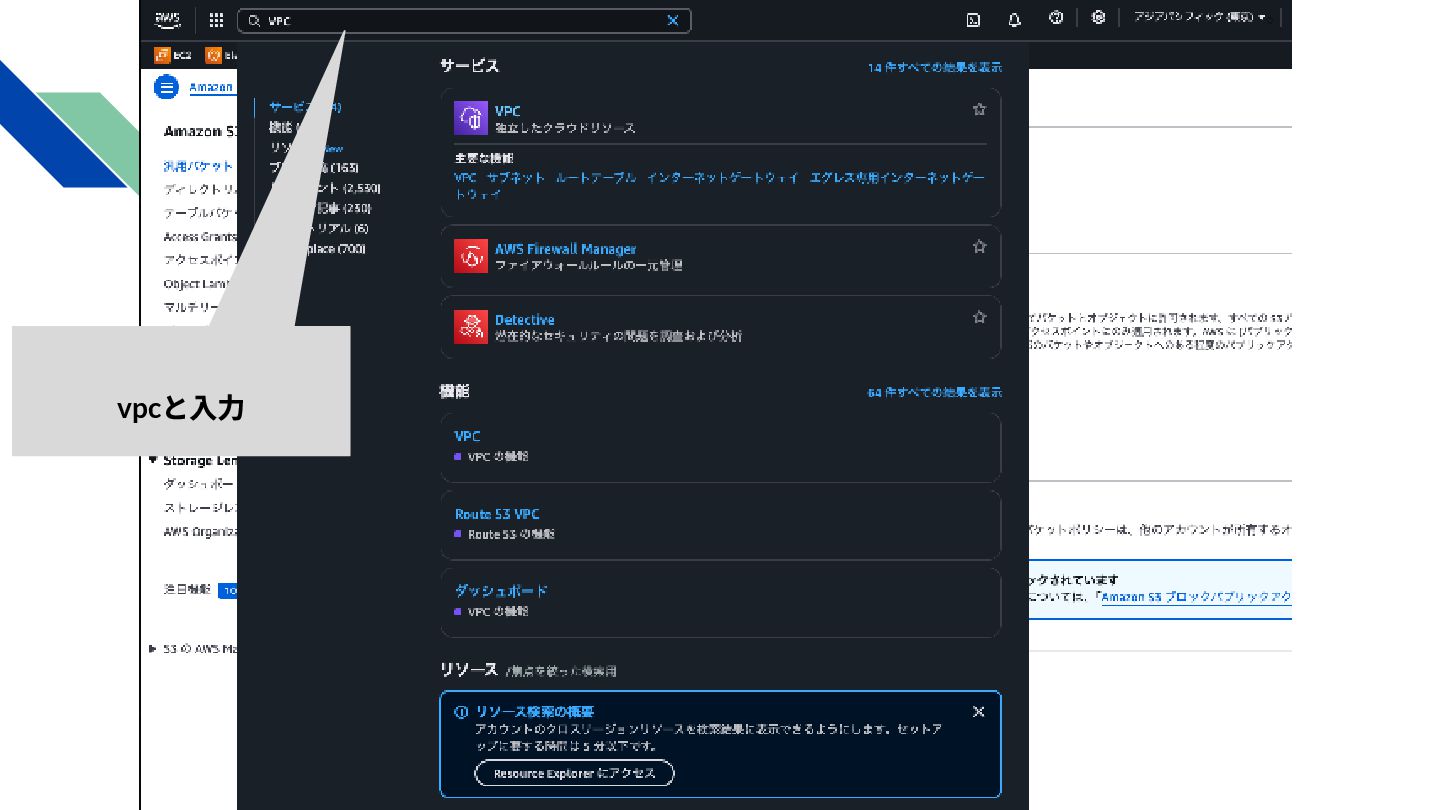Click ディレクトリ item in the S3 sidebar

[200, 190]
